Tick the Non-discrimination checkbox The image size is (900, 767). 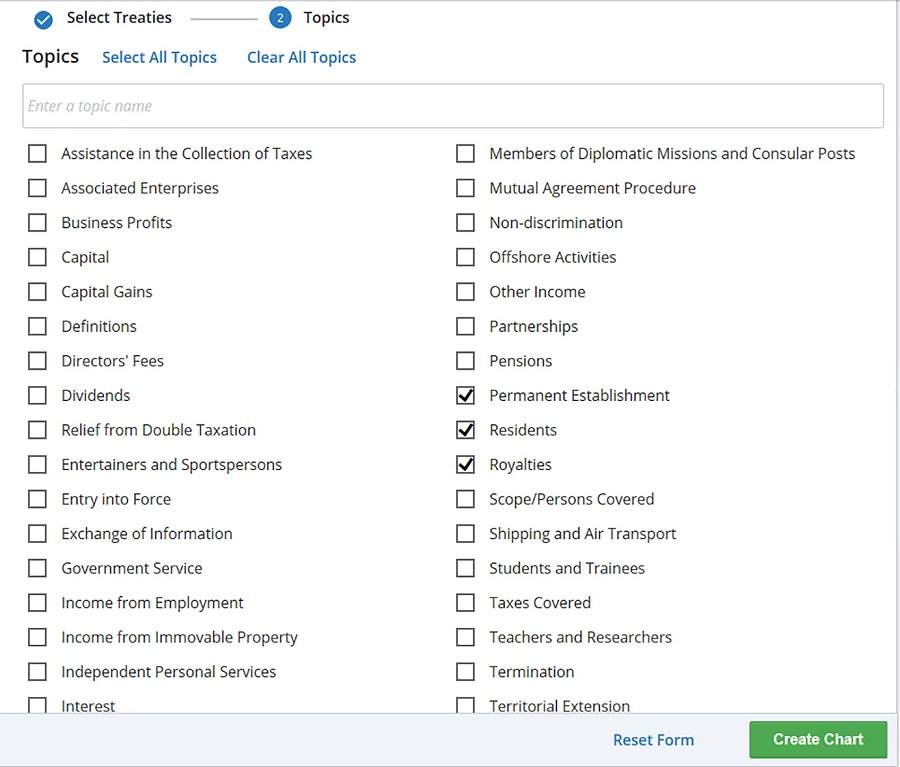pos(465,223)
